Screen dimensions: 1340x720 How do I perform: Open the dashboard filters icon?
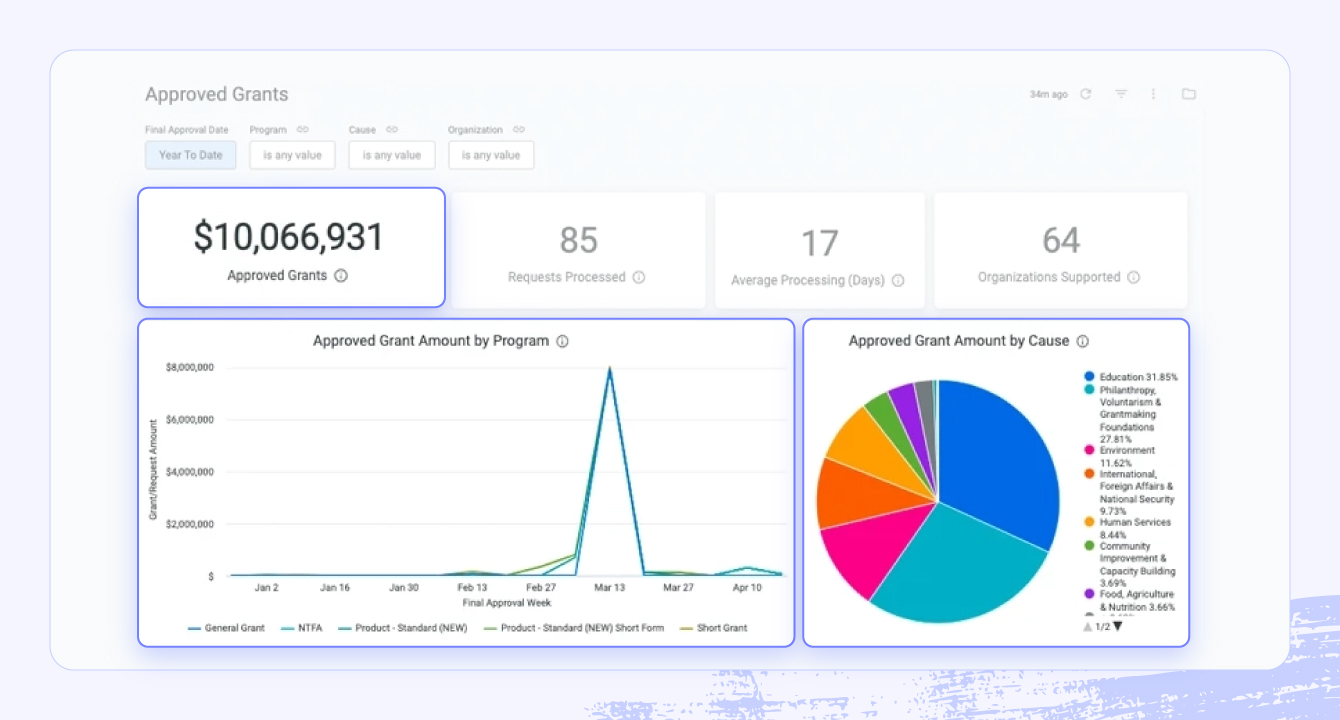1121,93
